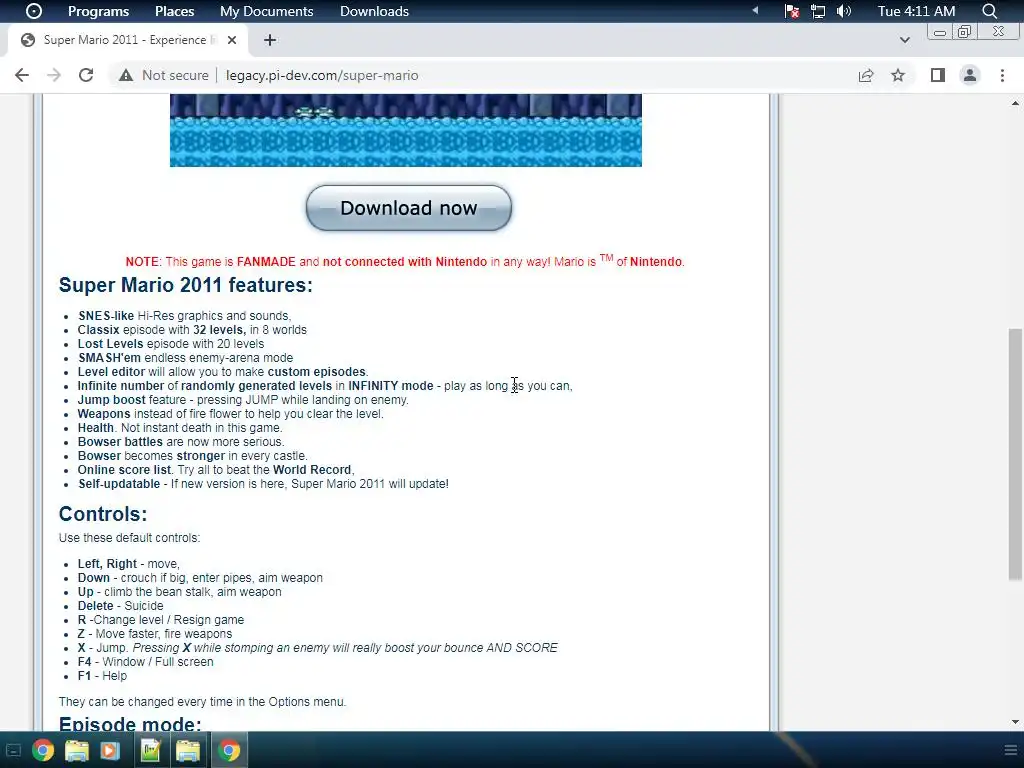
Task: Open the display tray icon
Action: pyautogui.click(x=818, y=11)
